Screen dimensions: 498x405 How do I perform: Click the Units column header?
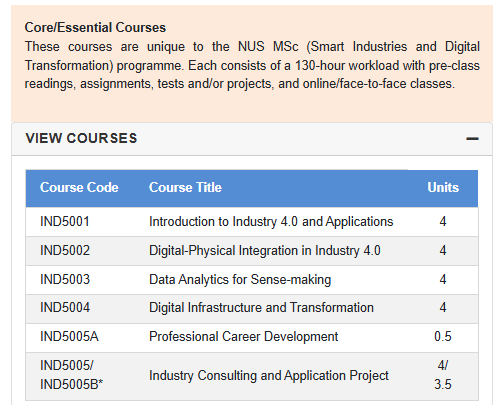click(x=443, y=187)
